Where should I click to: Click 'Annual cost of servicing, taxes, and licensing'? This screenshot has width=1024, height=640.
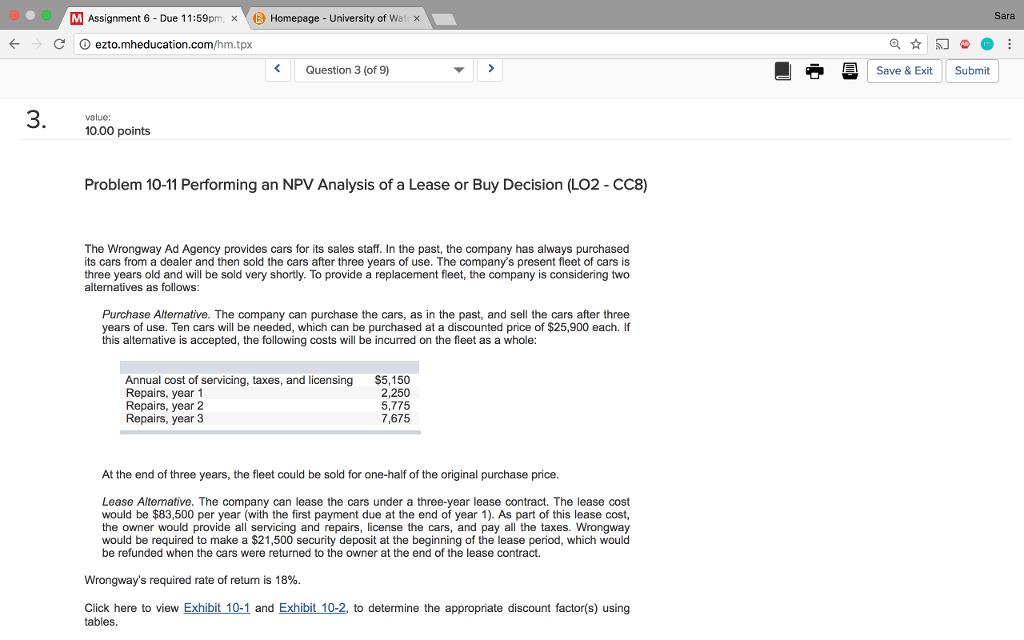pos(239,380)
